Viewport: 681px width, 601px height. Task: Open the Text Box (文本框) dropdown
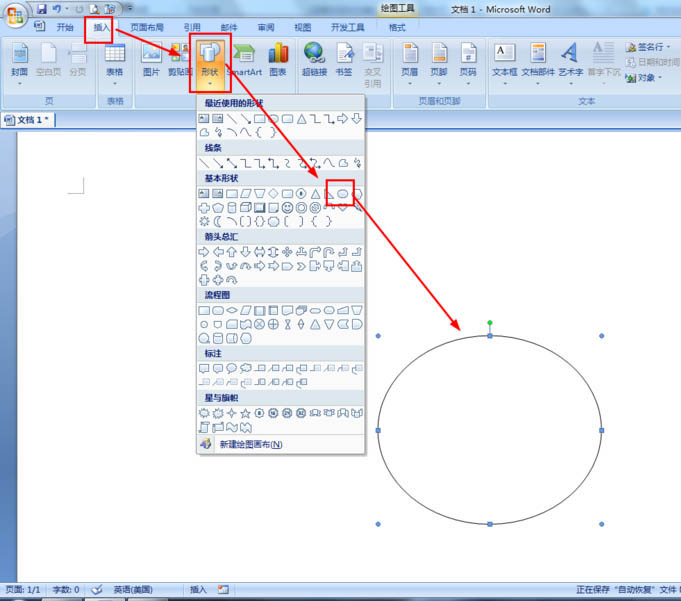[x=505, y=63]
